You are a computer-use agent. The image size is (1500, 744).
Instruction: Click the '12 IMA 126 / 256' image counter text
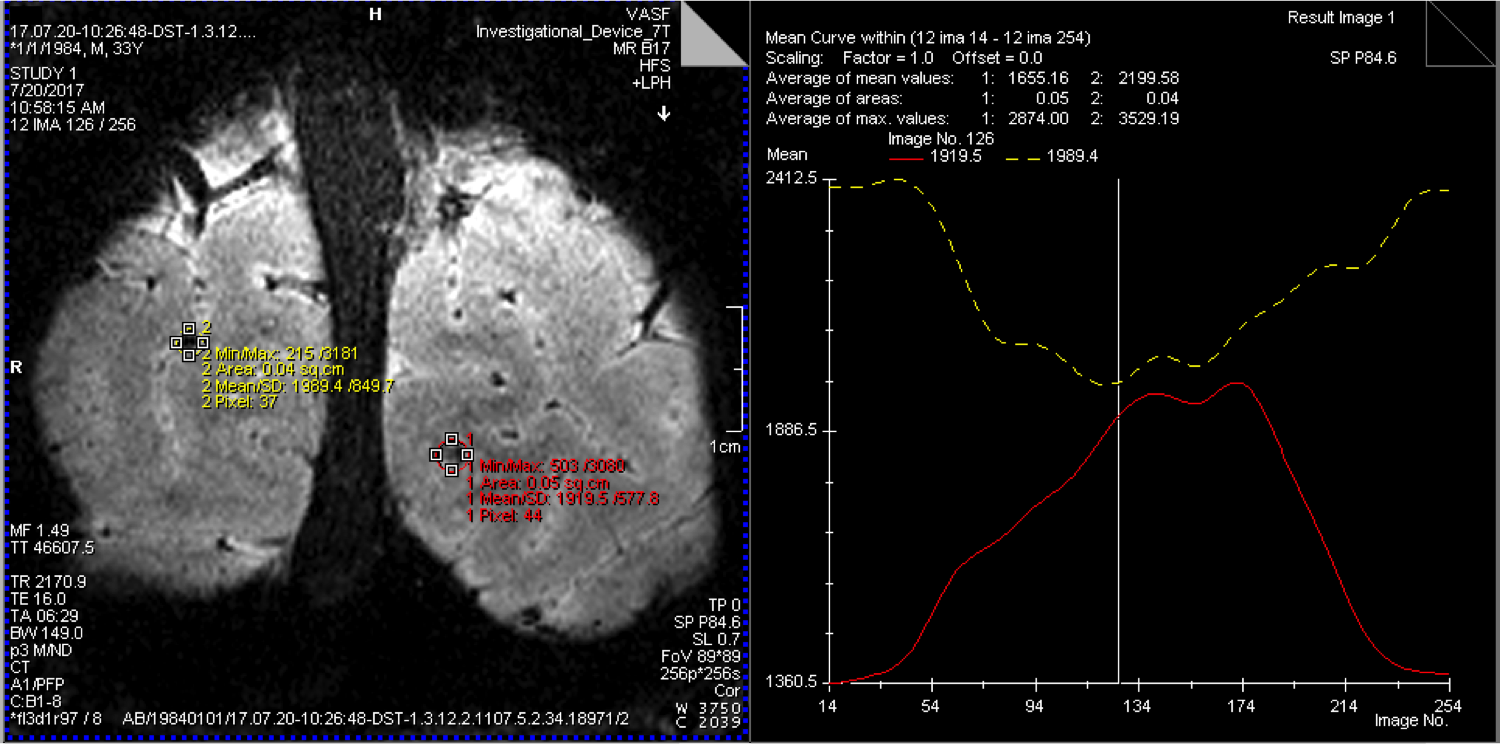(x=73, y=125)
